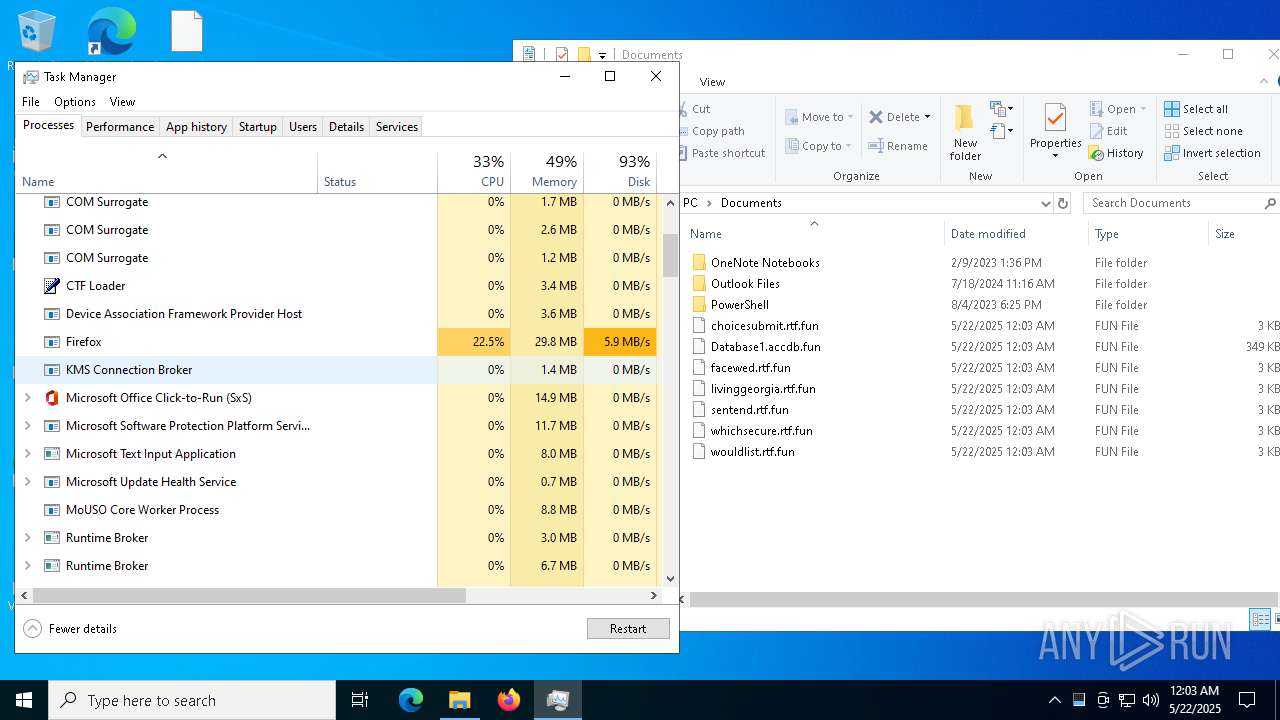Expand Microsoft Text Input Application row

27,454
